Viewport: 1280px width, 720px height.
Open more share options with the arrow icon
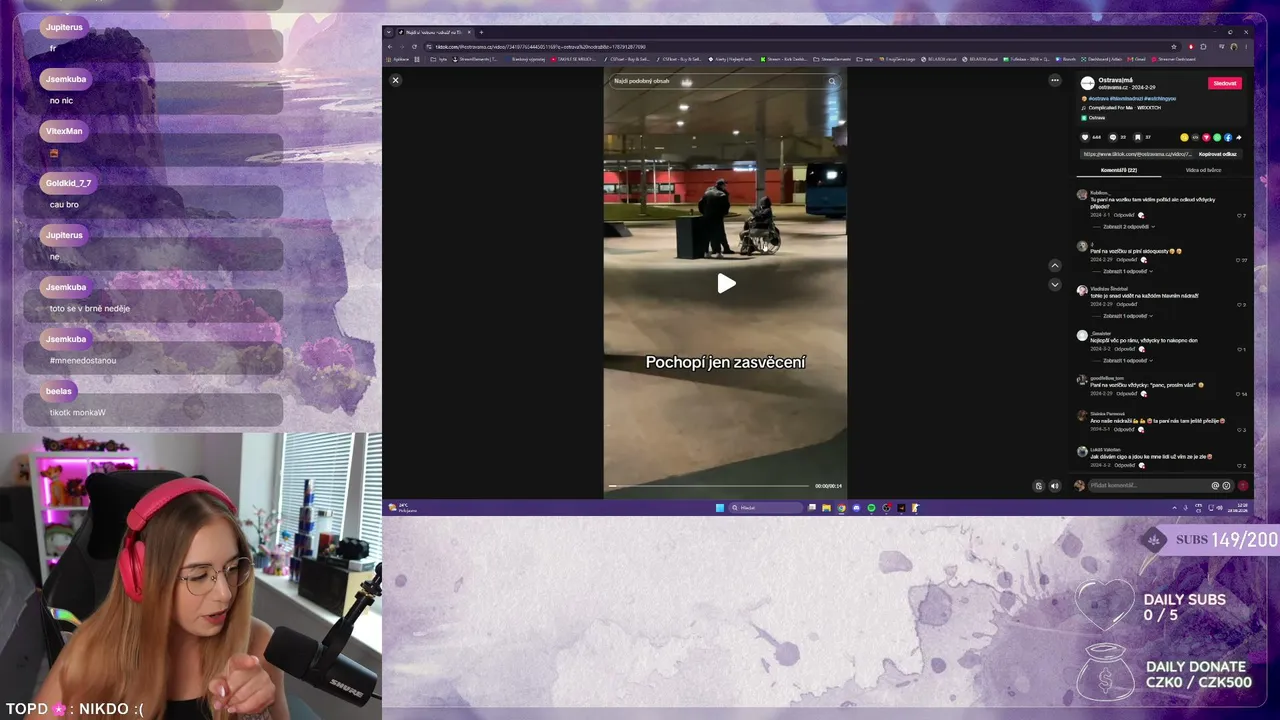click(1239, 137)
